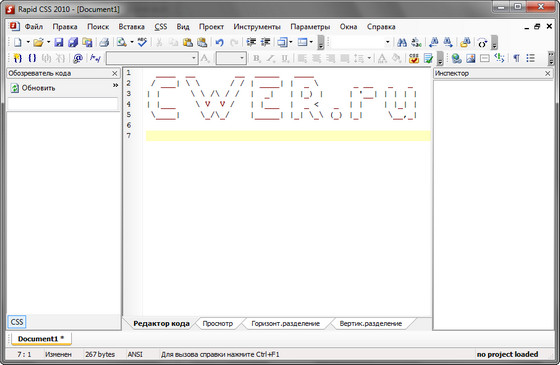Screen dimensions: 560x365
Task: Click the Save All icon
Action: point(73,42)
